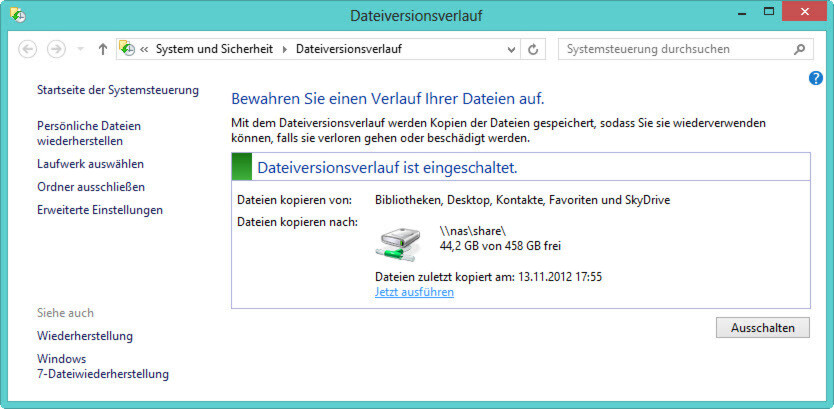
Task: Open Erweiterte Einstellungen
Action: [100, 210]
